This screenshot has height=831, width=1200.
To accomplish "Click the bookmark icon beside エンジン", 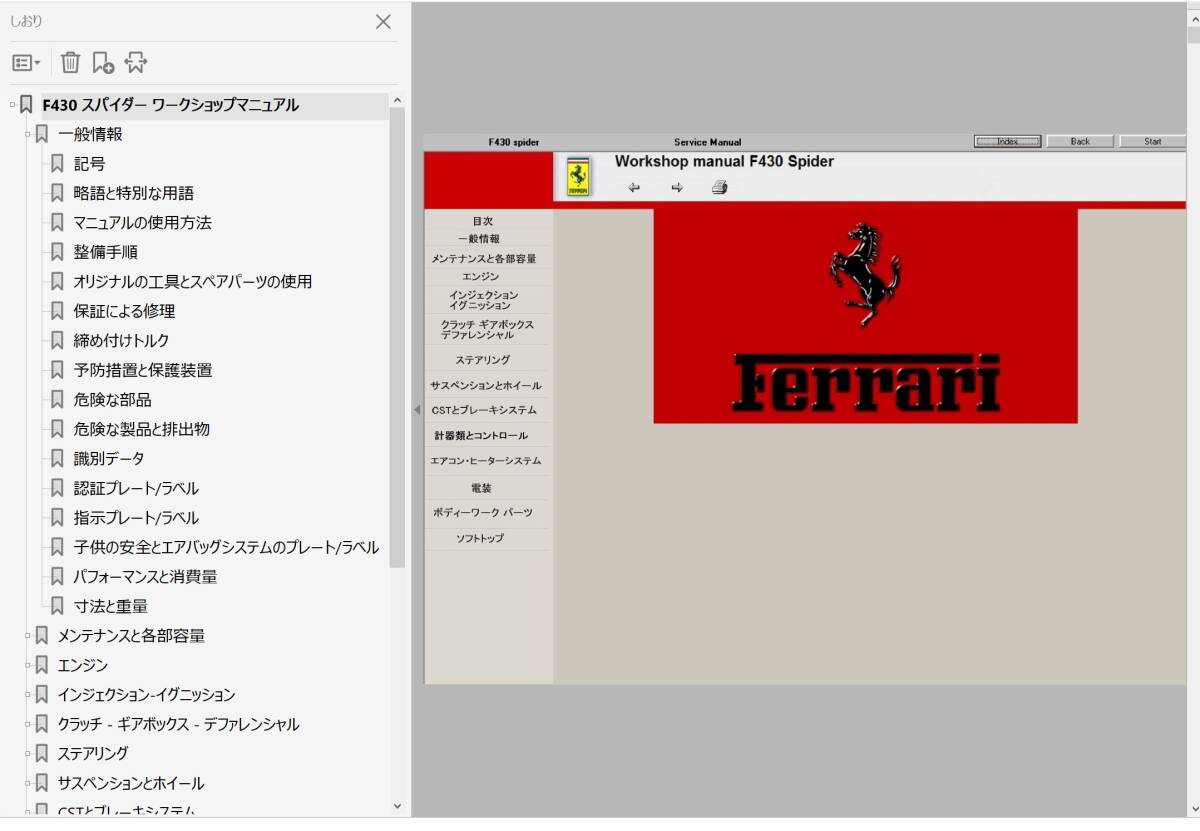I will click(42, 665).
